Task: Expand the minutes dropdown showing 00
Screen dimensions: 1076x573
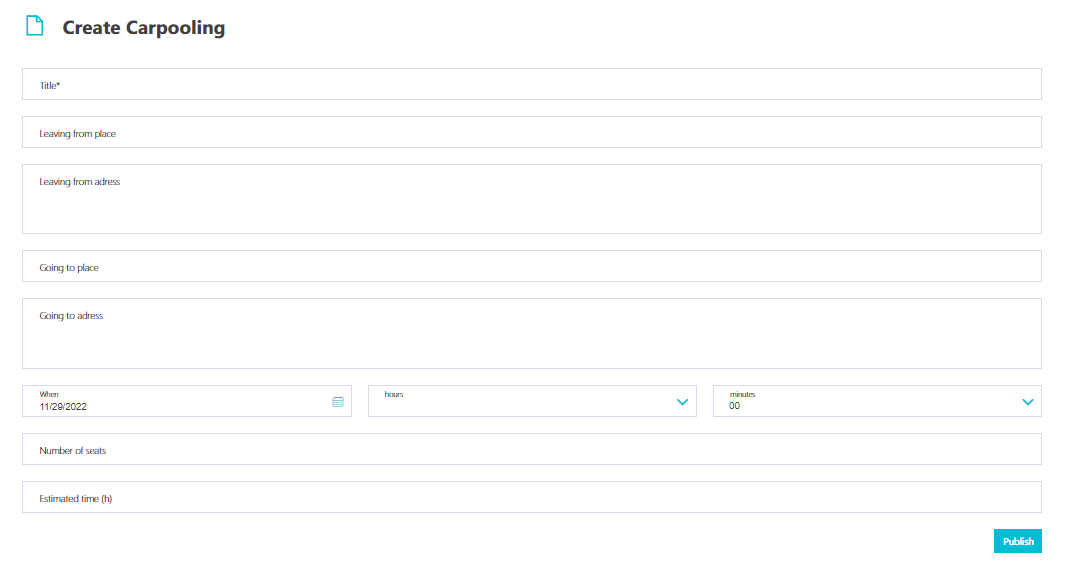Action: coord(877,401)
